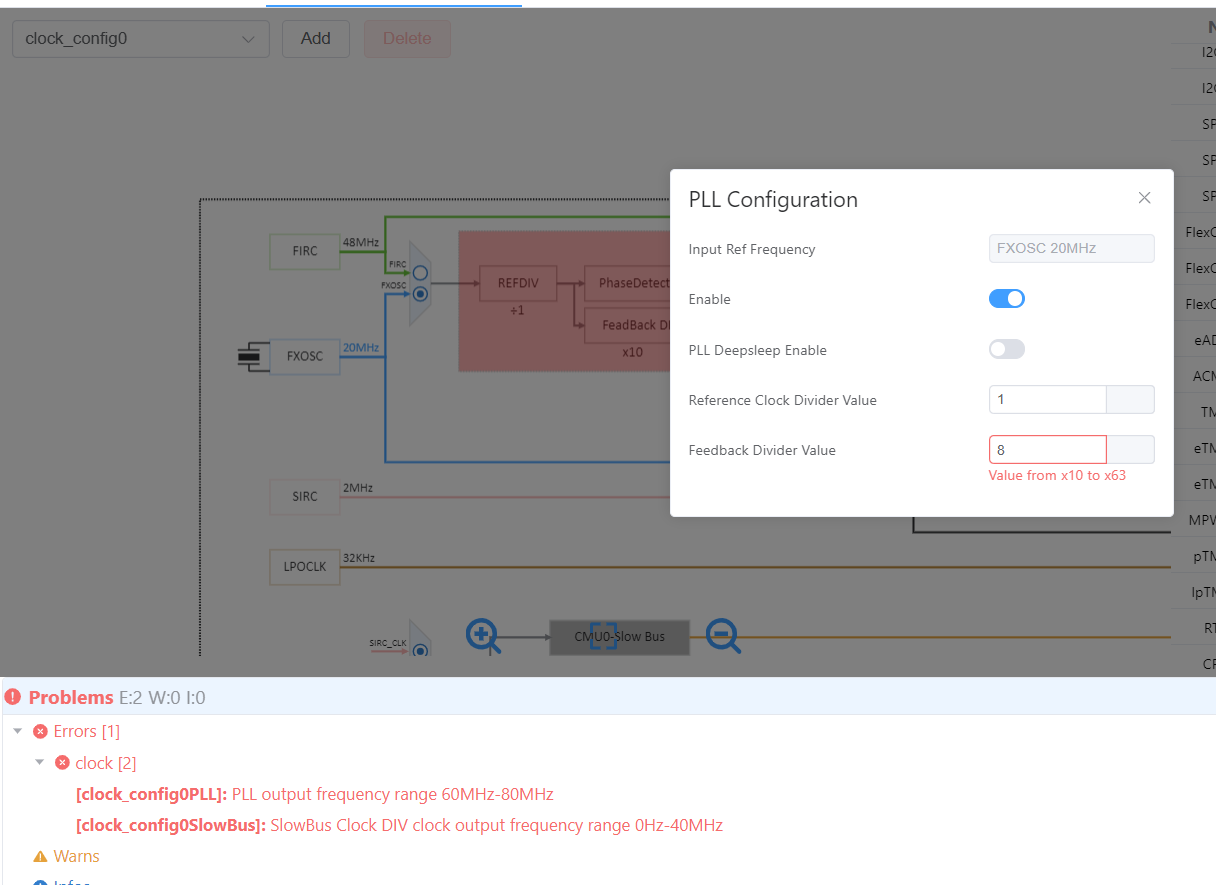The image size is (1216, 885).
Task: Open the clock_config0 dropdown
Action: coord(141,39)
